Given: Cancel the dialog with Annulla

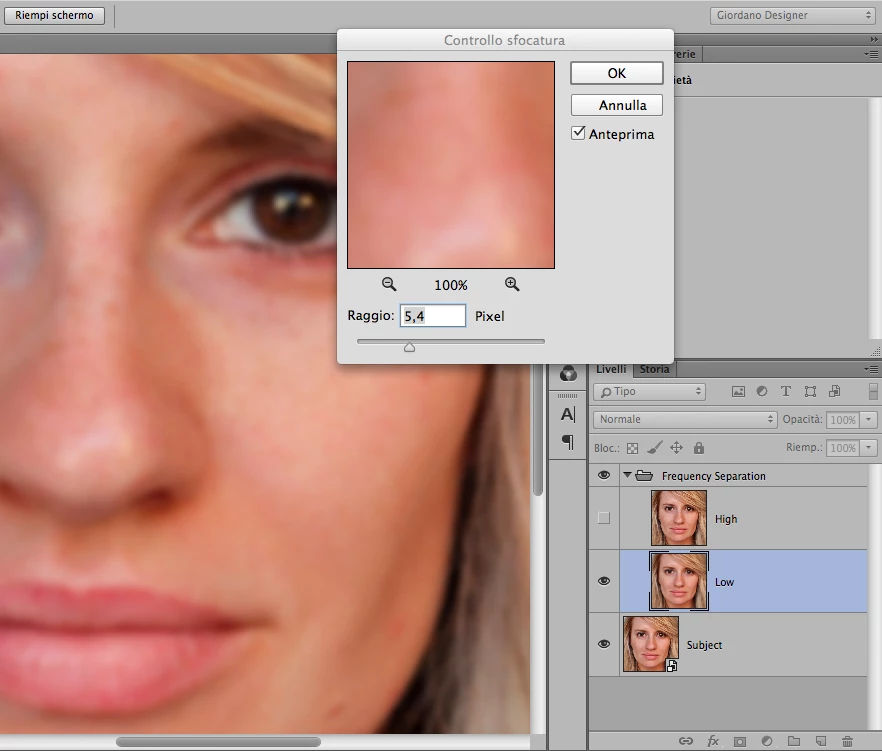Looking at the screenshot, I should (616, 105).
